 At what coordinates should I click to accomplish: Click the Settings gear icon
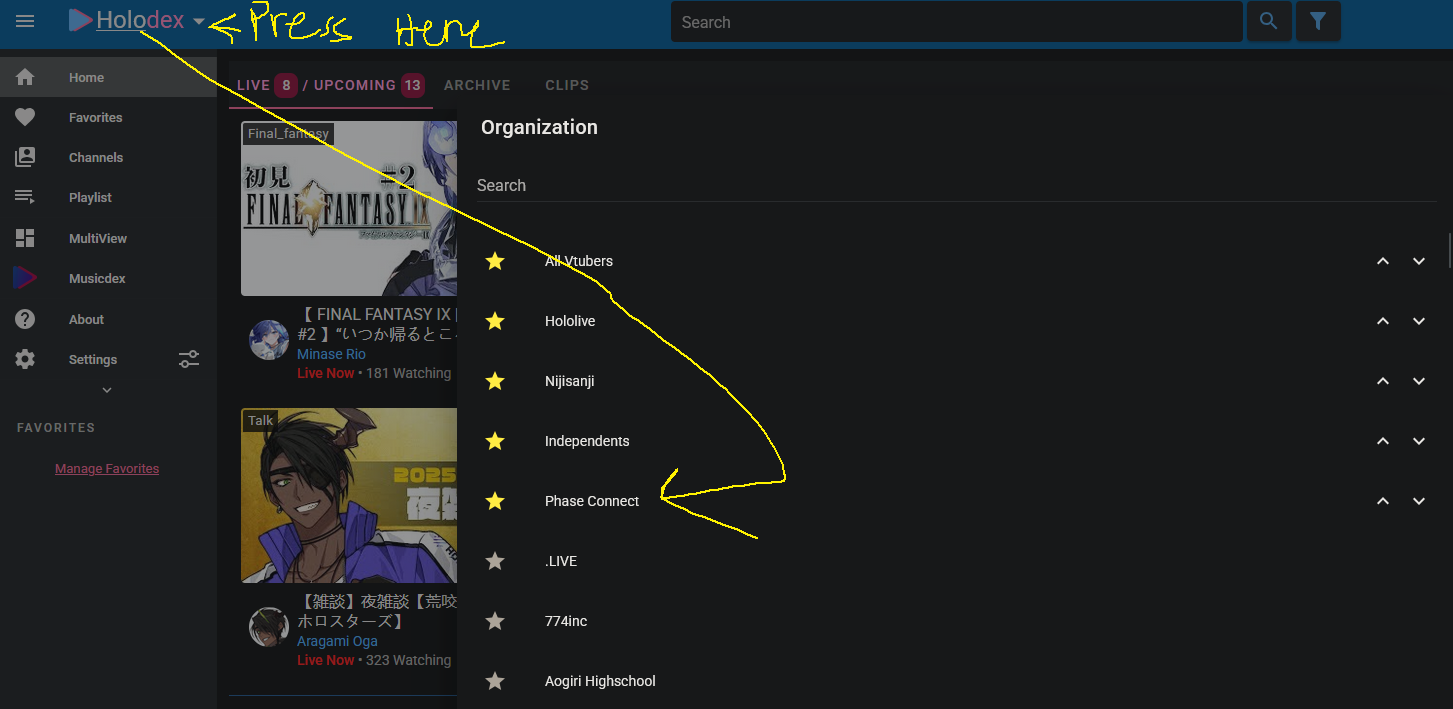25,359
